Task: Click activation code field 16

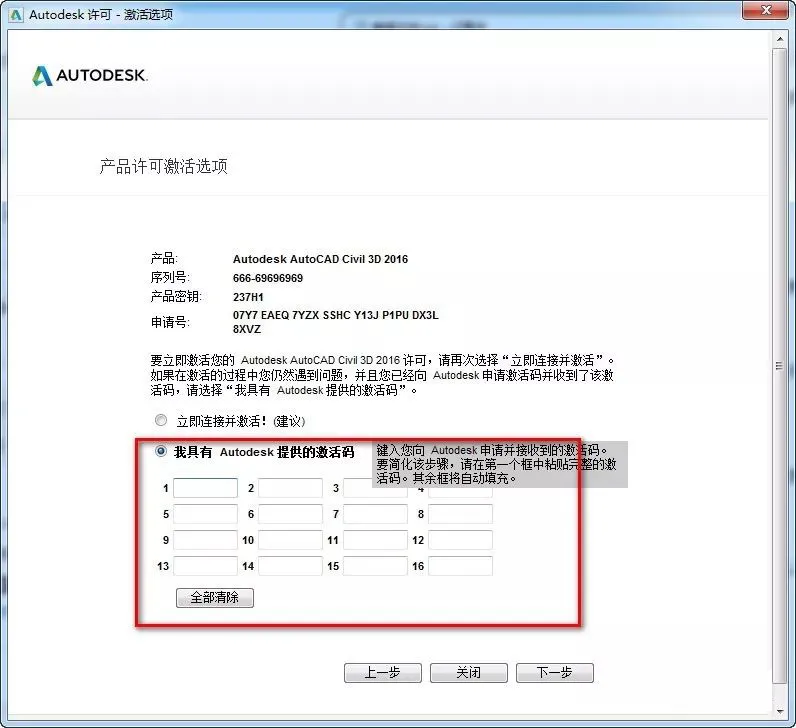Action: pos(460,566)
